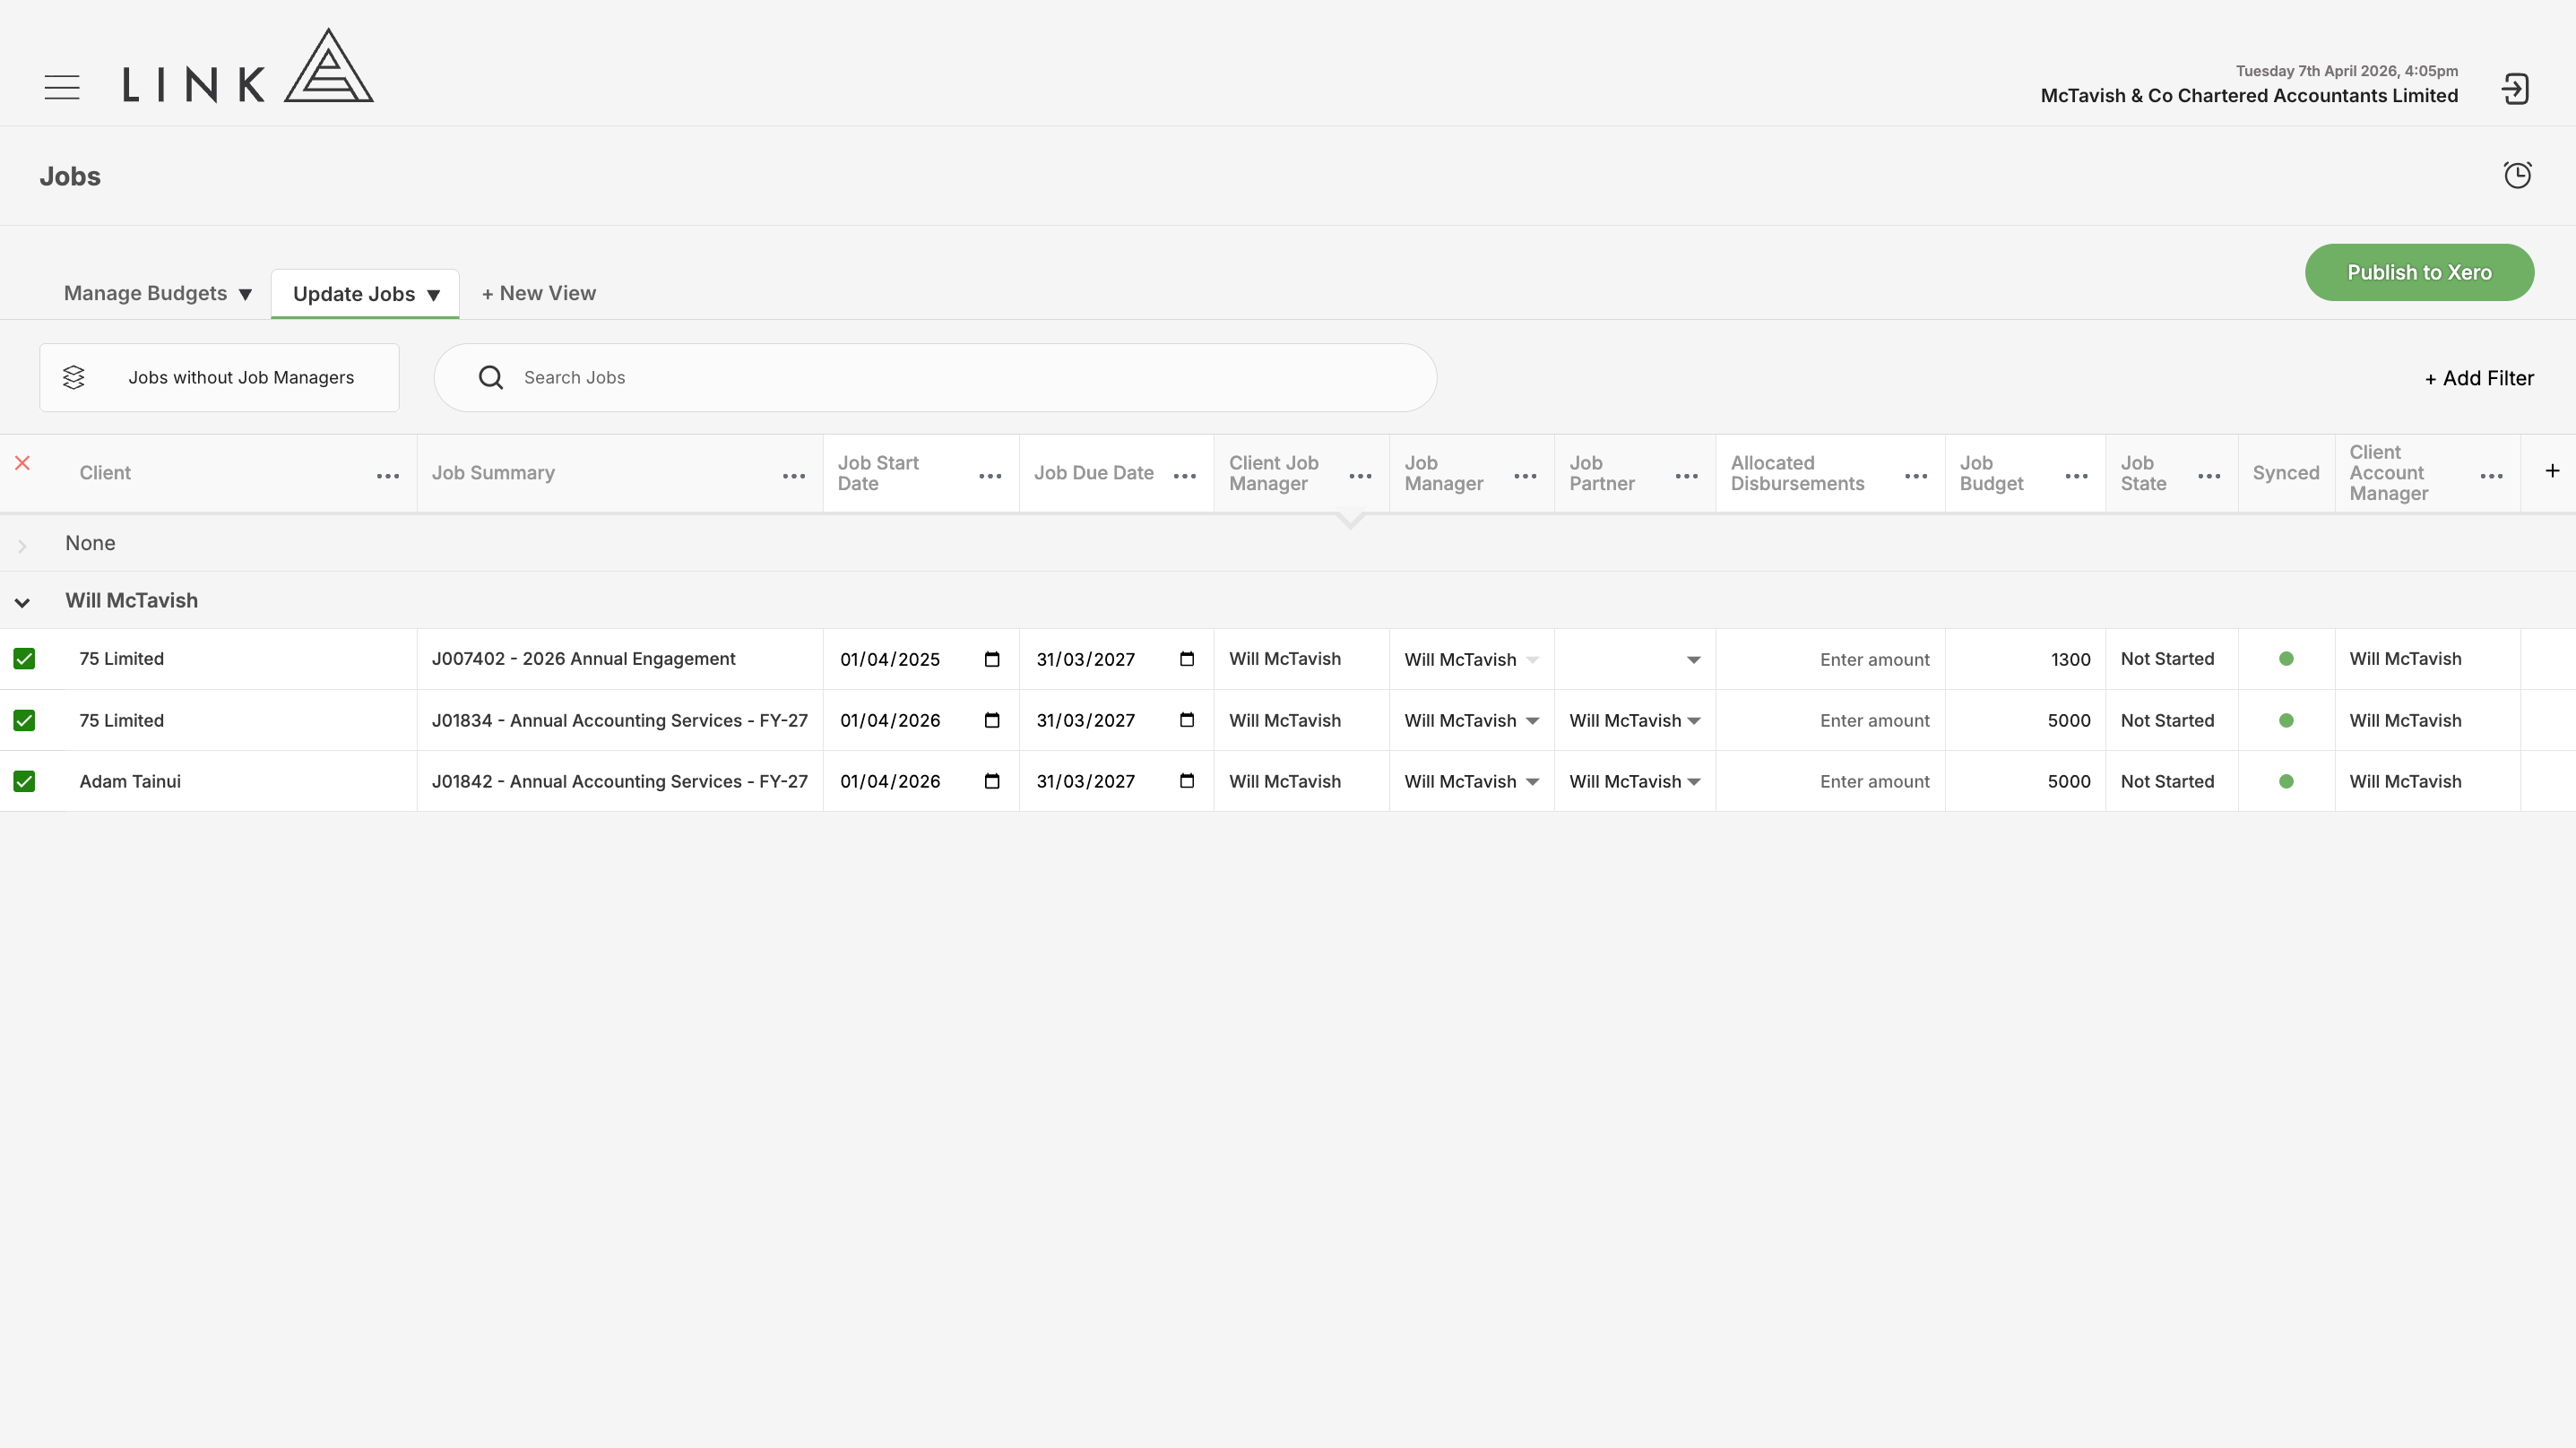2576x1448 pixels.
Task: Open the timer clock icon
Action: pos(2517,175)
